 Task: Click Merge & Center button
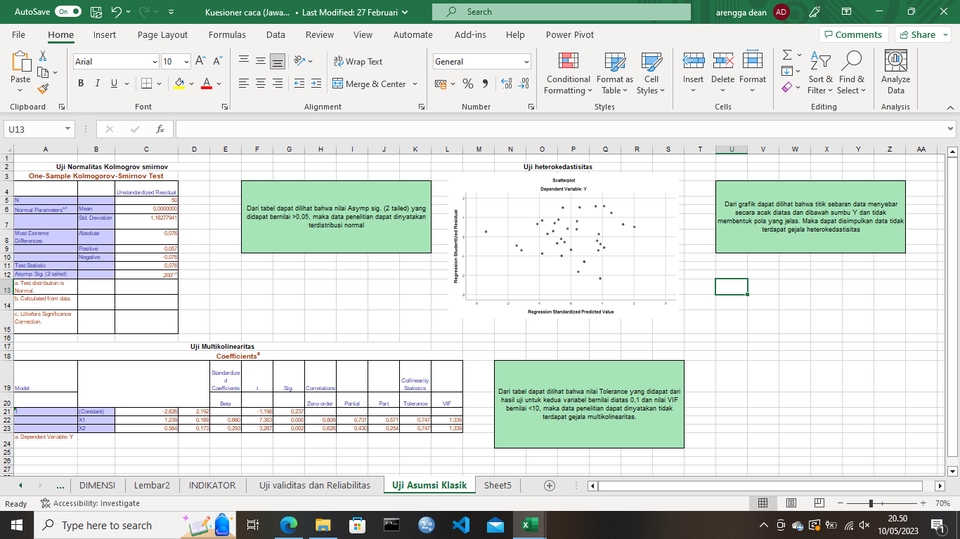[369, 84]
